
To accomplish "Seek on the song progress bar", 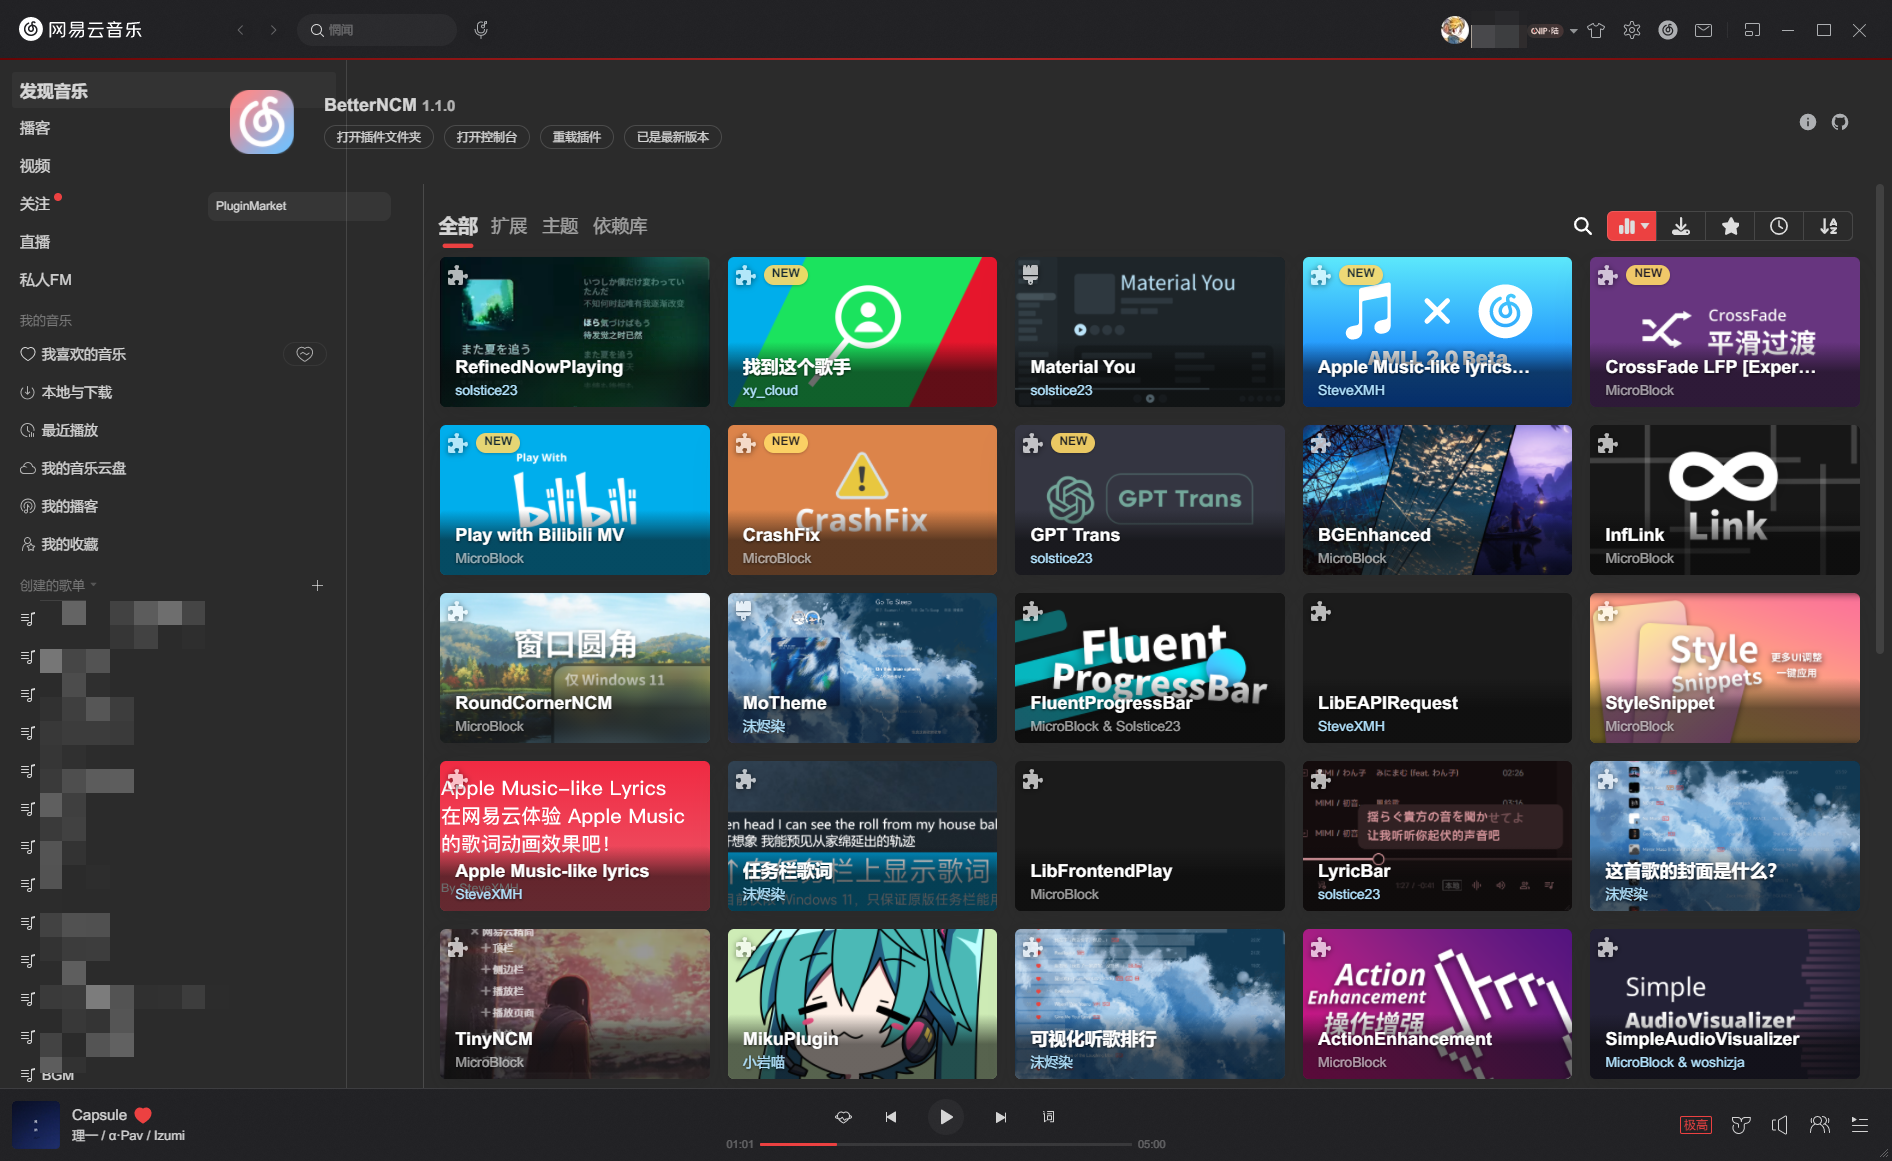I will click(945, 1144).
